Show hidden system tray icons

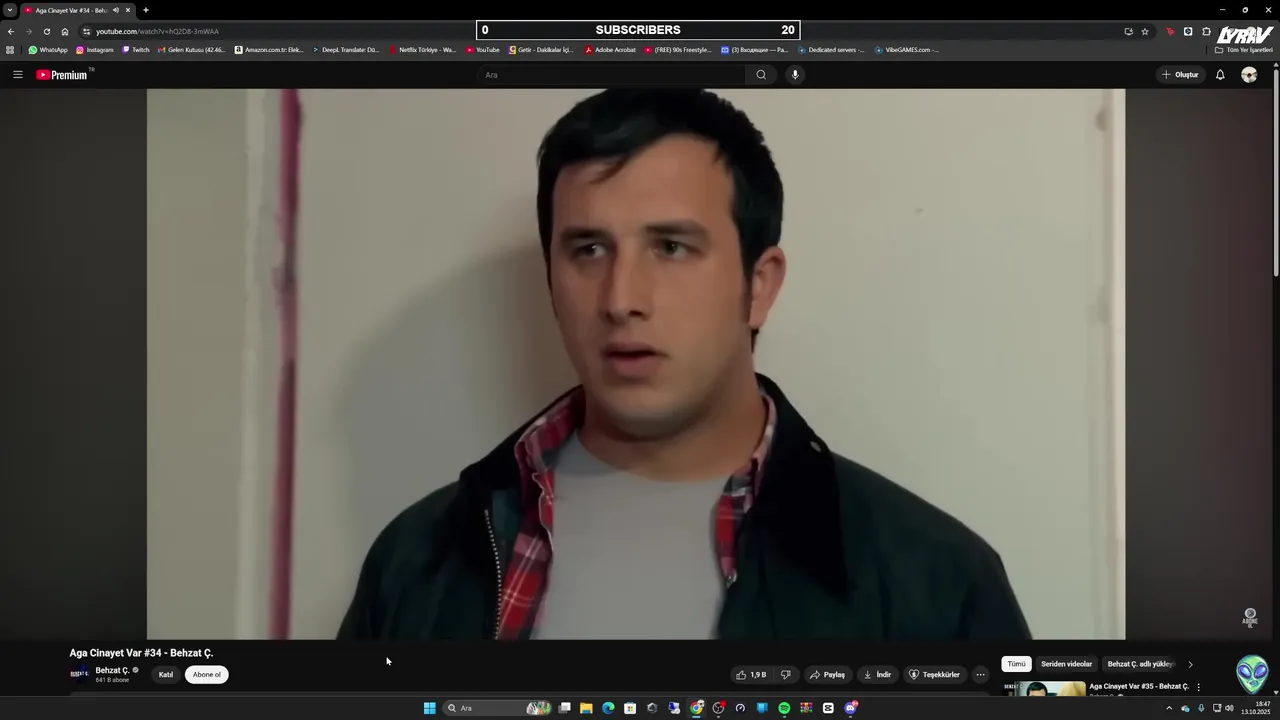coord(1169,708)
